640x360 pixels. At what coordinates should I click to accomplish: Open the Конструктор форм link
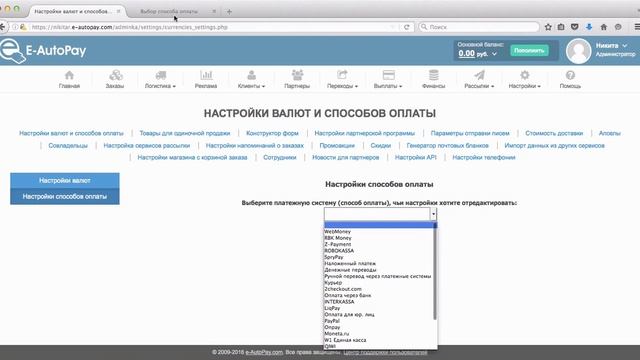272,133
